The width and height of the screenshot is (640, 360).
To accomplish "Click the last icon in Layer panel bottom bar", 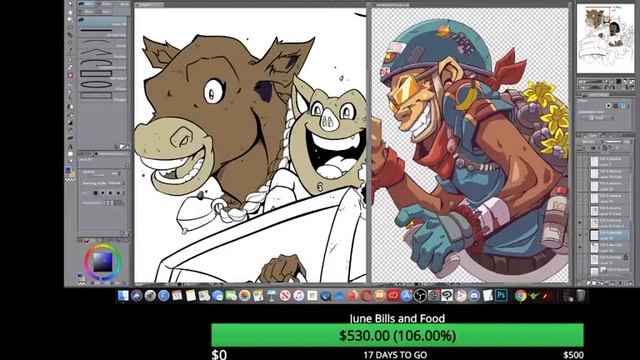I will pyautogui.click(x=630, y=283).
